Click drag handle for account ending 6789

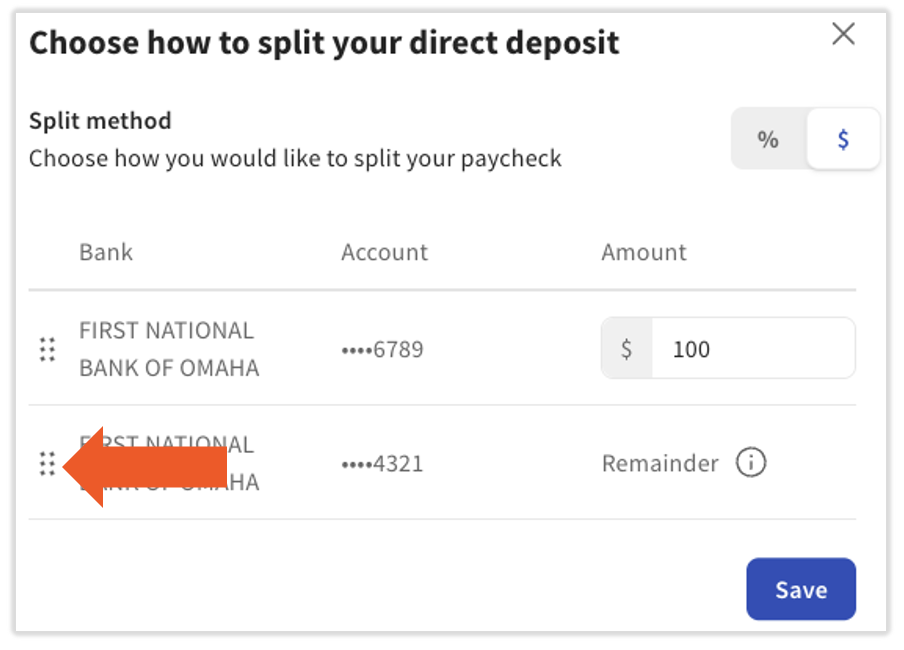click(47, 349)
